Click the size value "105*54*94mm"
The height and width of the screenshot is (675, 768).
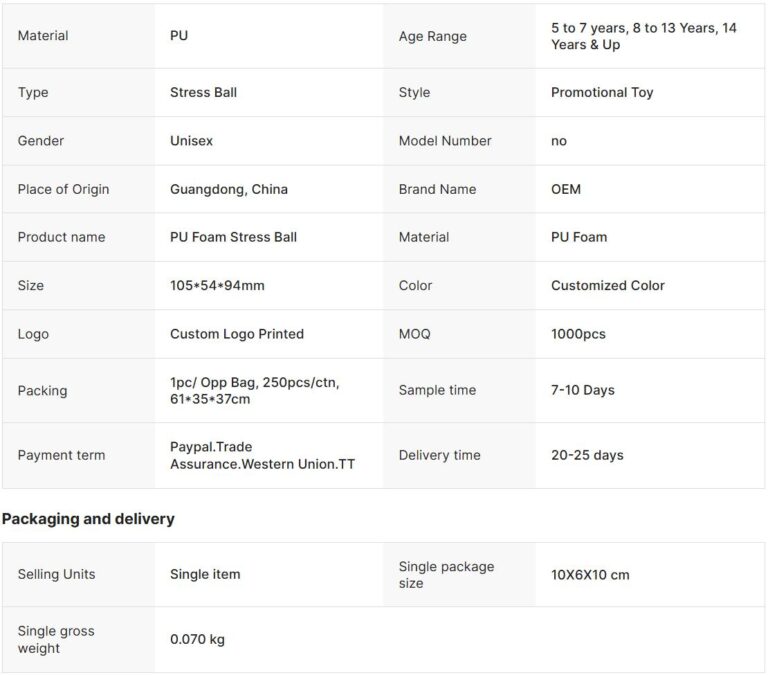point(217,285)
